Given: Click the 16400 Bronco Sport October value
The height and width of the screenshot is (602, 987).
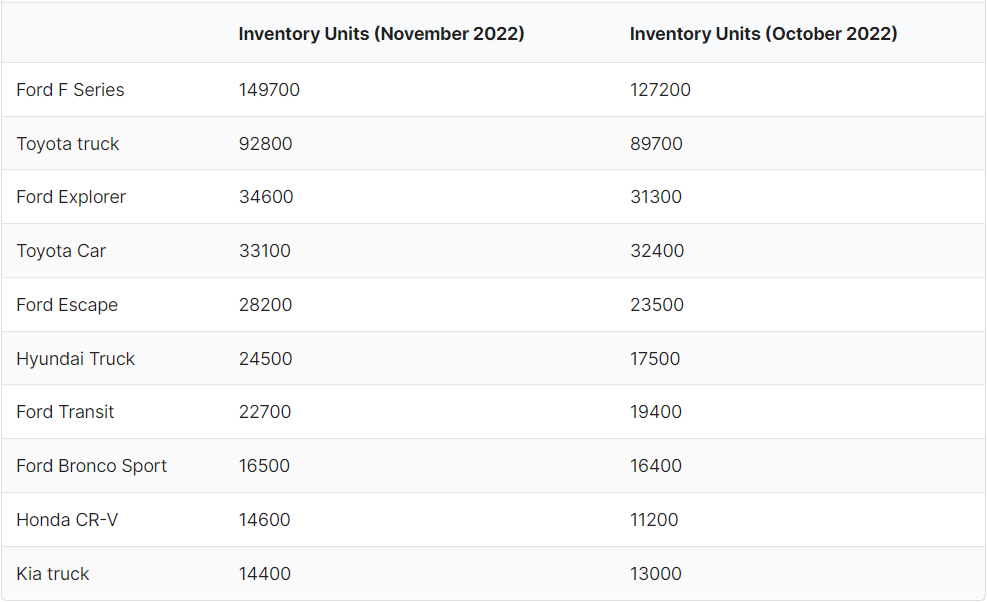Looking at the screenshot, I should [656, 466].
